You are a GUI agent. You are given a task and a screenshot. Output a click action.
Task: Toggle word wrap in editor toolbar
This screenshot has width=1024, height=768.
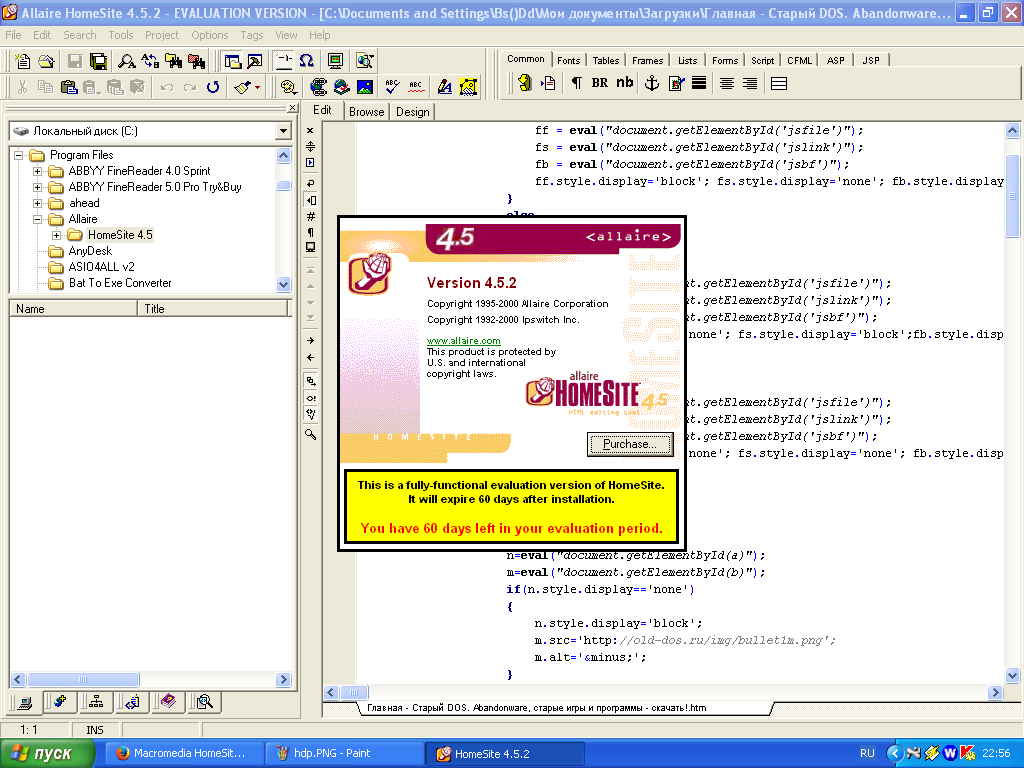tap(310, 184)
